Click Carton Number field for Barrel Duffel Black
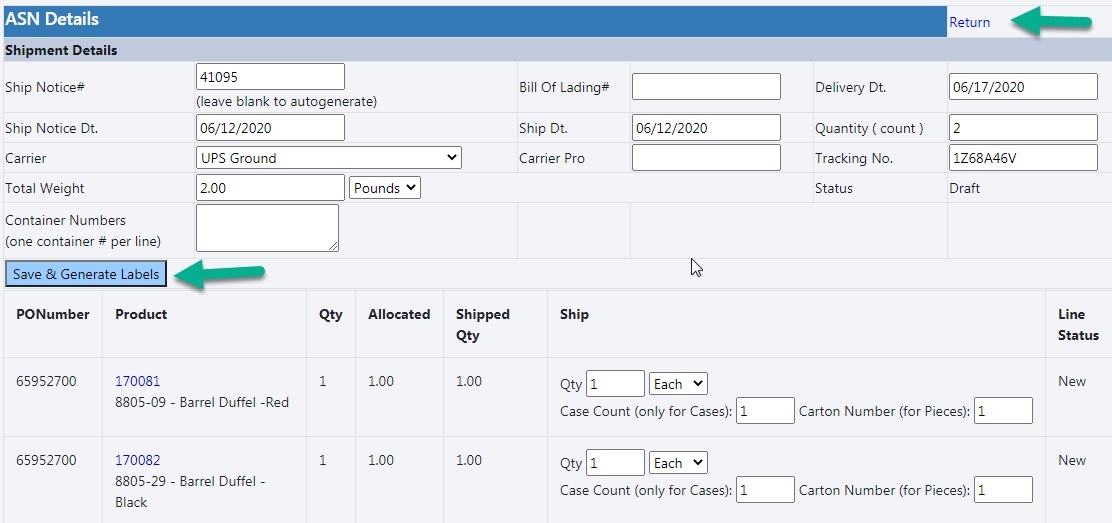The height and width of the screenshot is (523, 1112). pos(1003,490)
